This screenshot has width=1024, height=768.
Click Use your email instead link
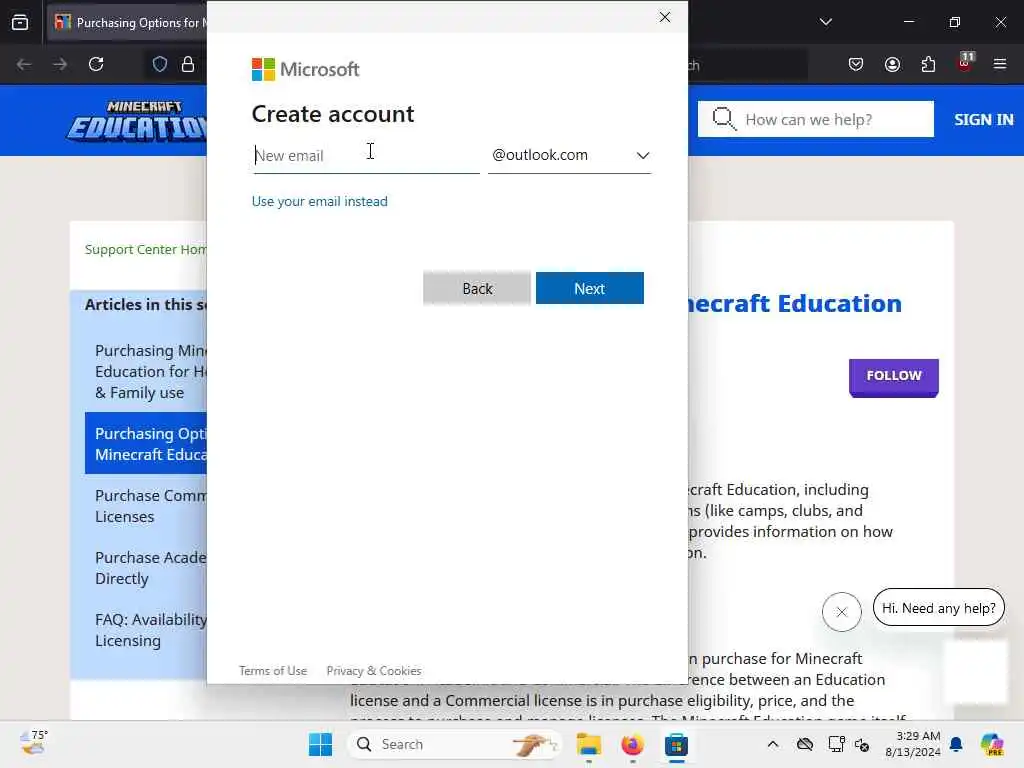click(x=319, y=201)
